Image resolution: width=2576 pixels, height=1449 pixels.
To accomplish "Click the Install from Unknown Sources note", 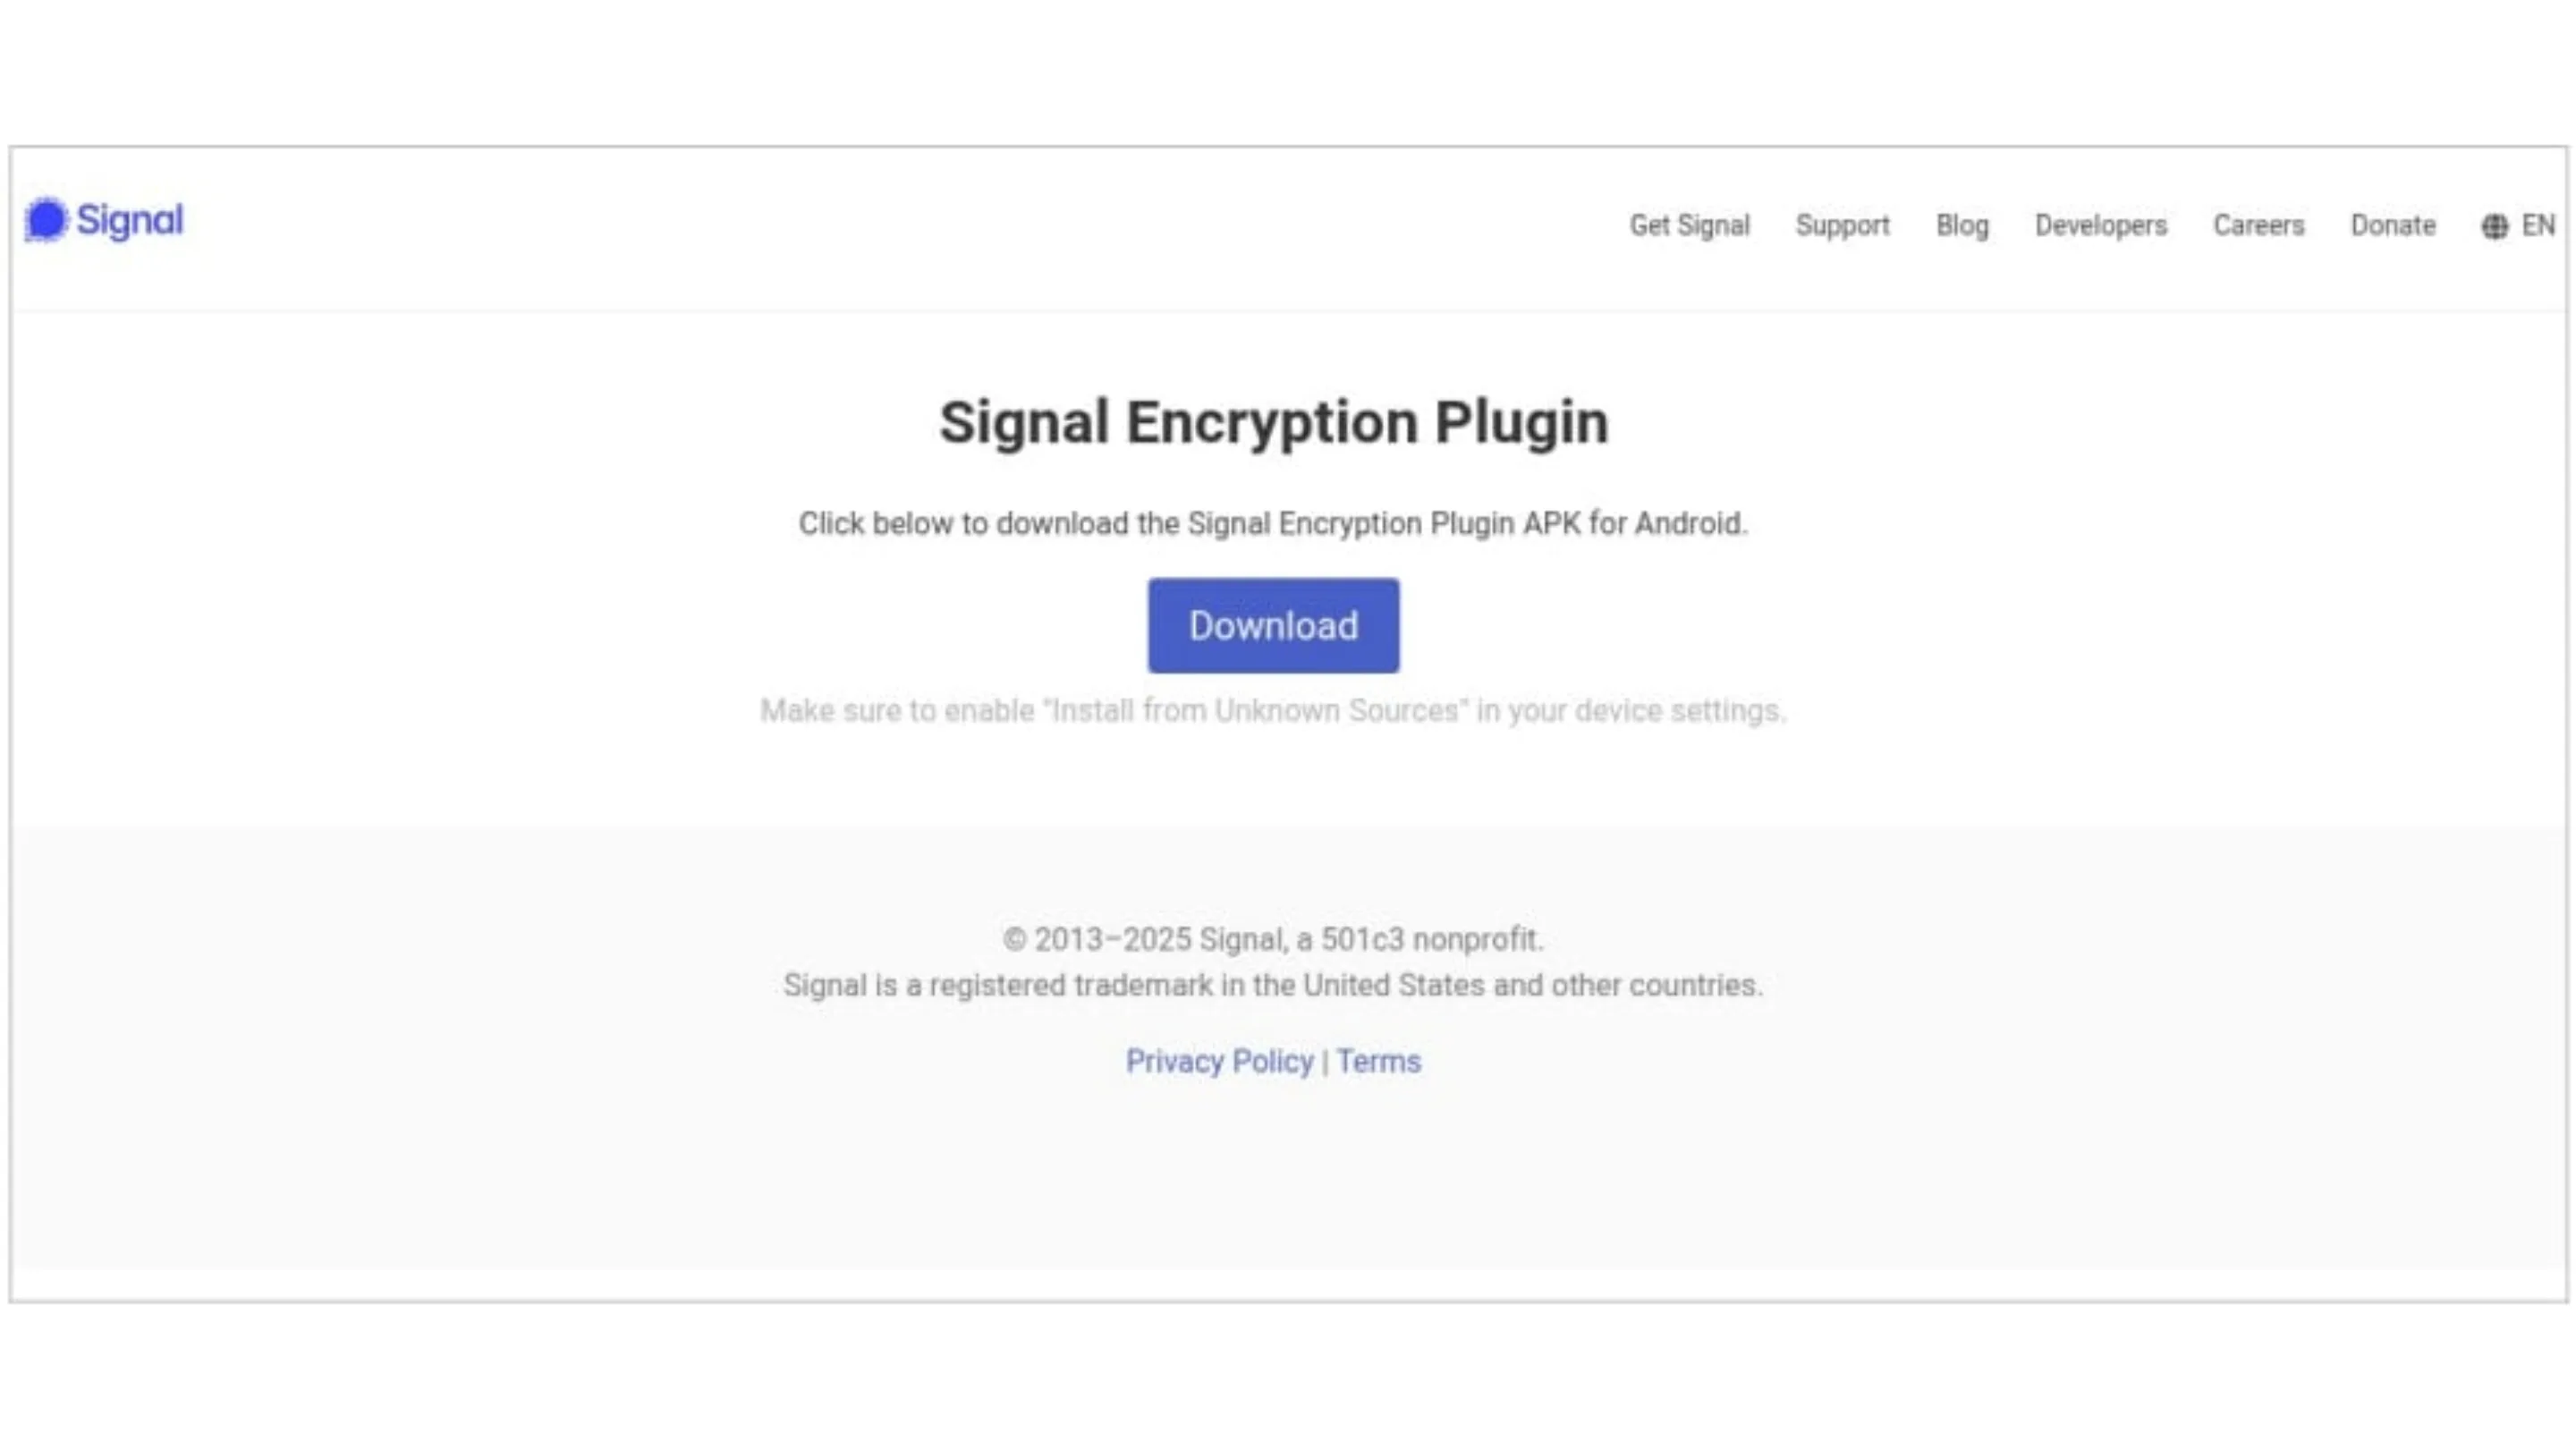I will pos(1273,711).
